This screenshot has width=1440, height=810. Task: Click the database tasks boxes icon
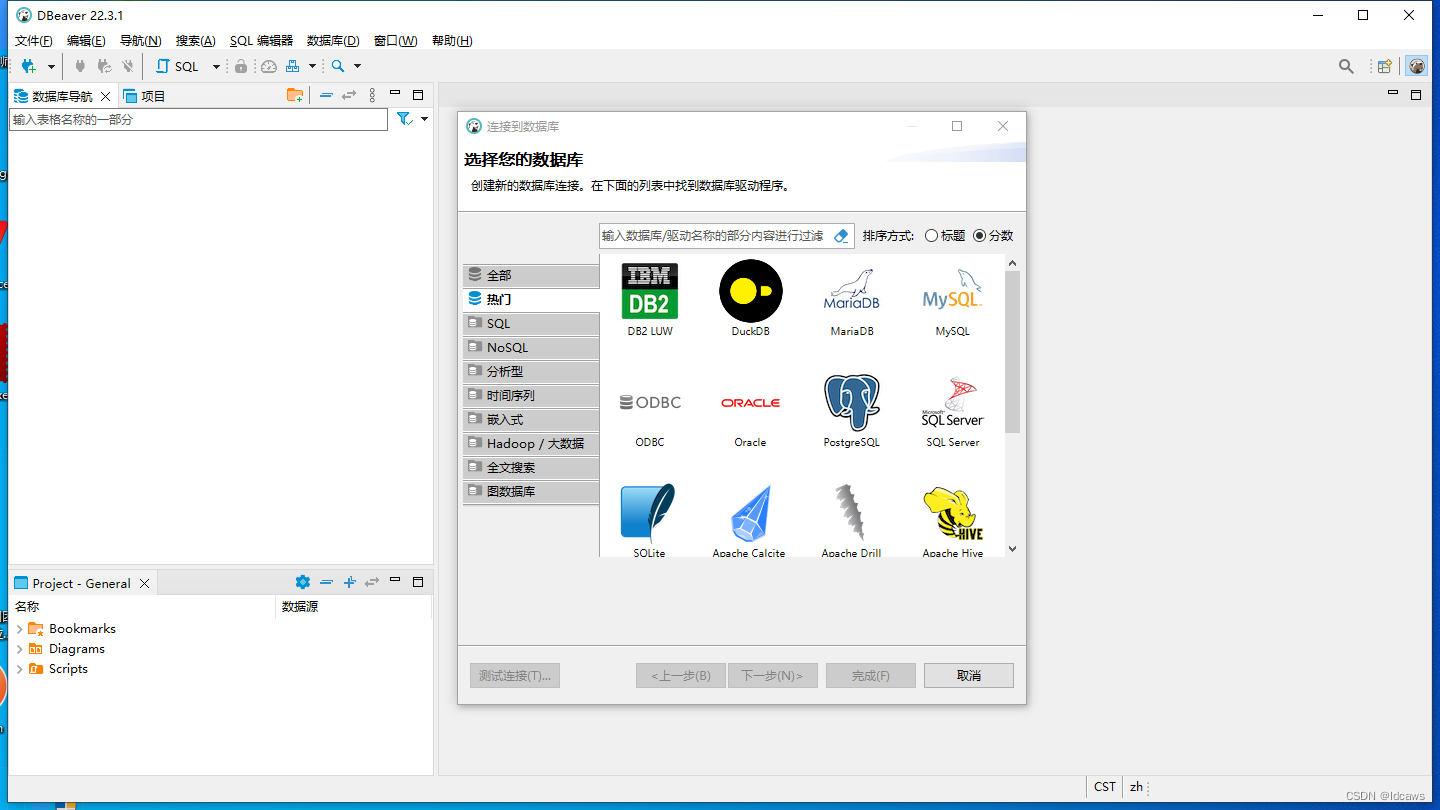pos(292,66)
